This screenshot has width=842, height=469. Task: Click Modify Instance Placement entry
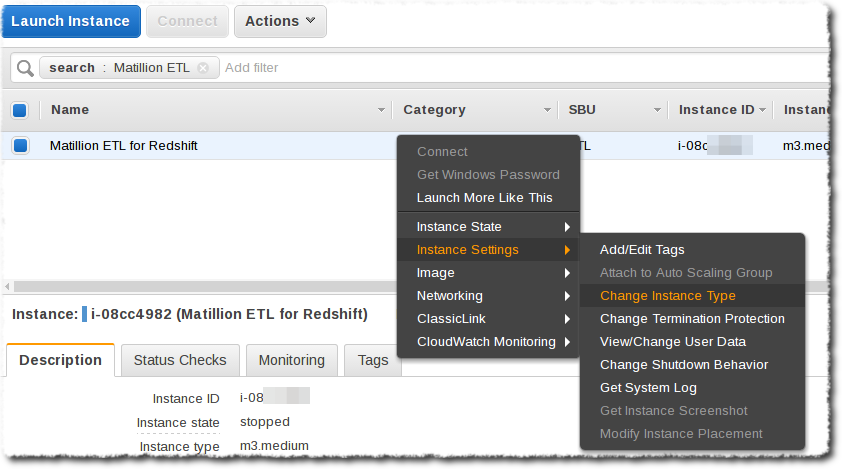(692, 434)
